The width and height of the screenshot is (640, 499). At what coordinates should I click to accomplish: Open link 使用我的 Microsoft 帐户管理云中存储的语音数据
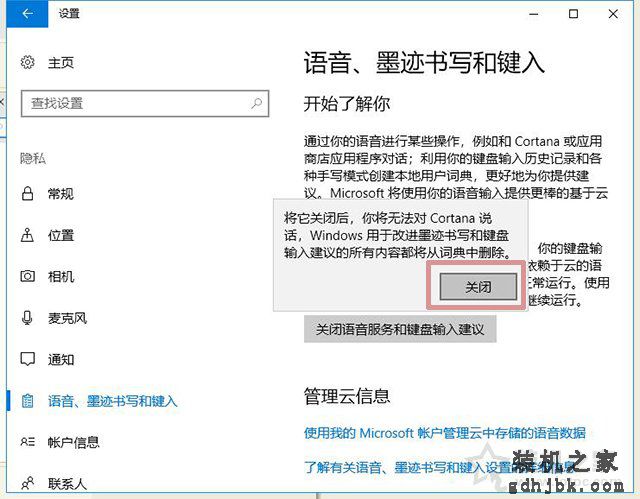444,433
